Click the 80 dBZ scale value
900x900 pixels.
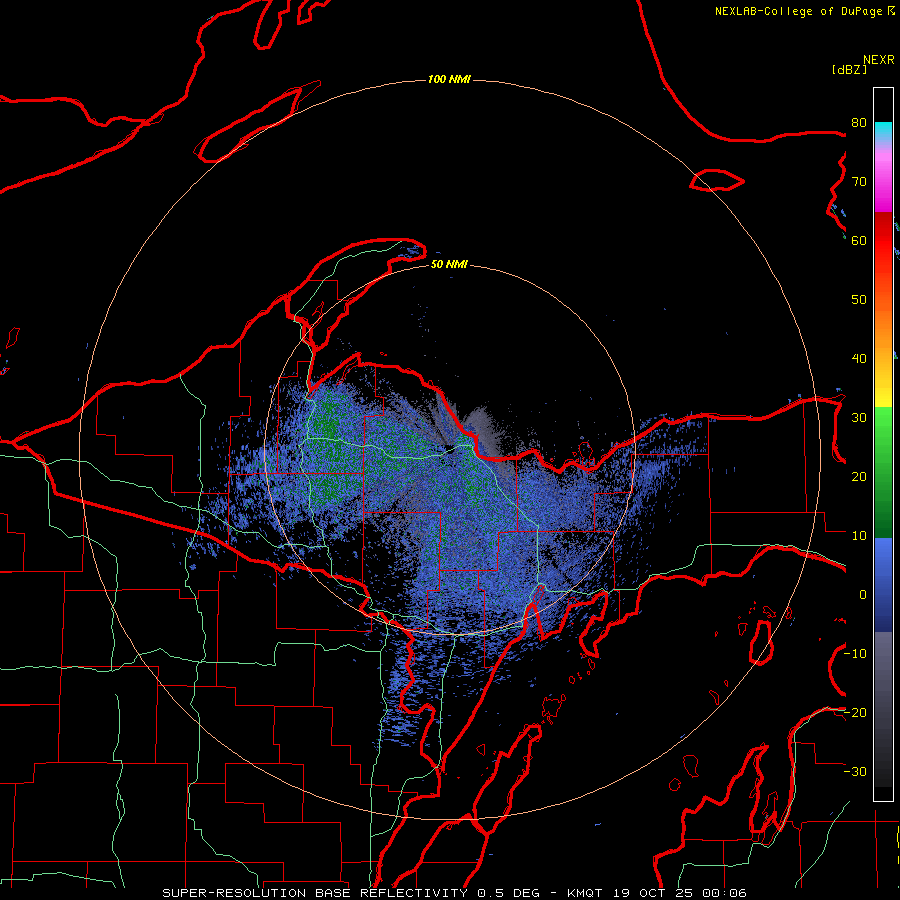point(859,122)
